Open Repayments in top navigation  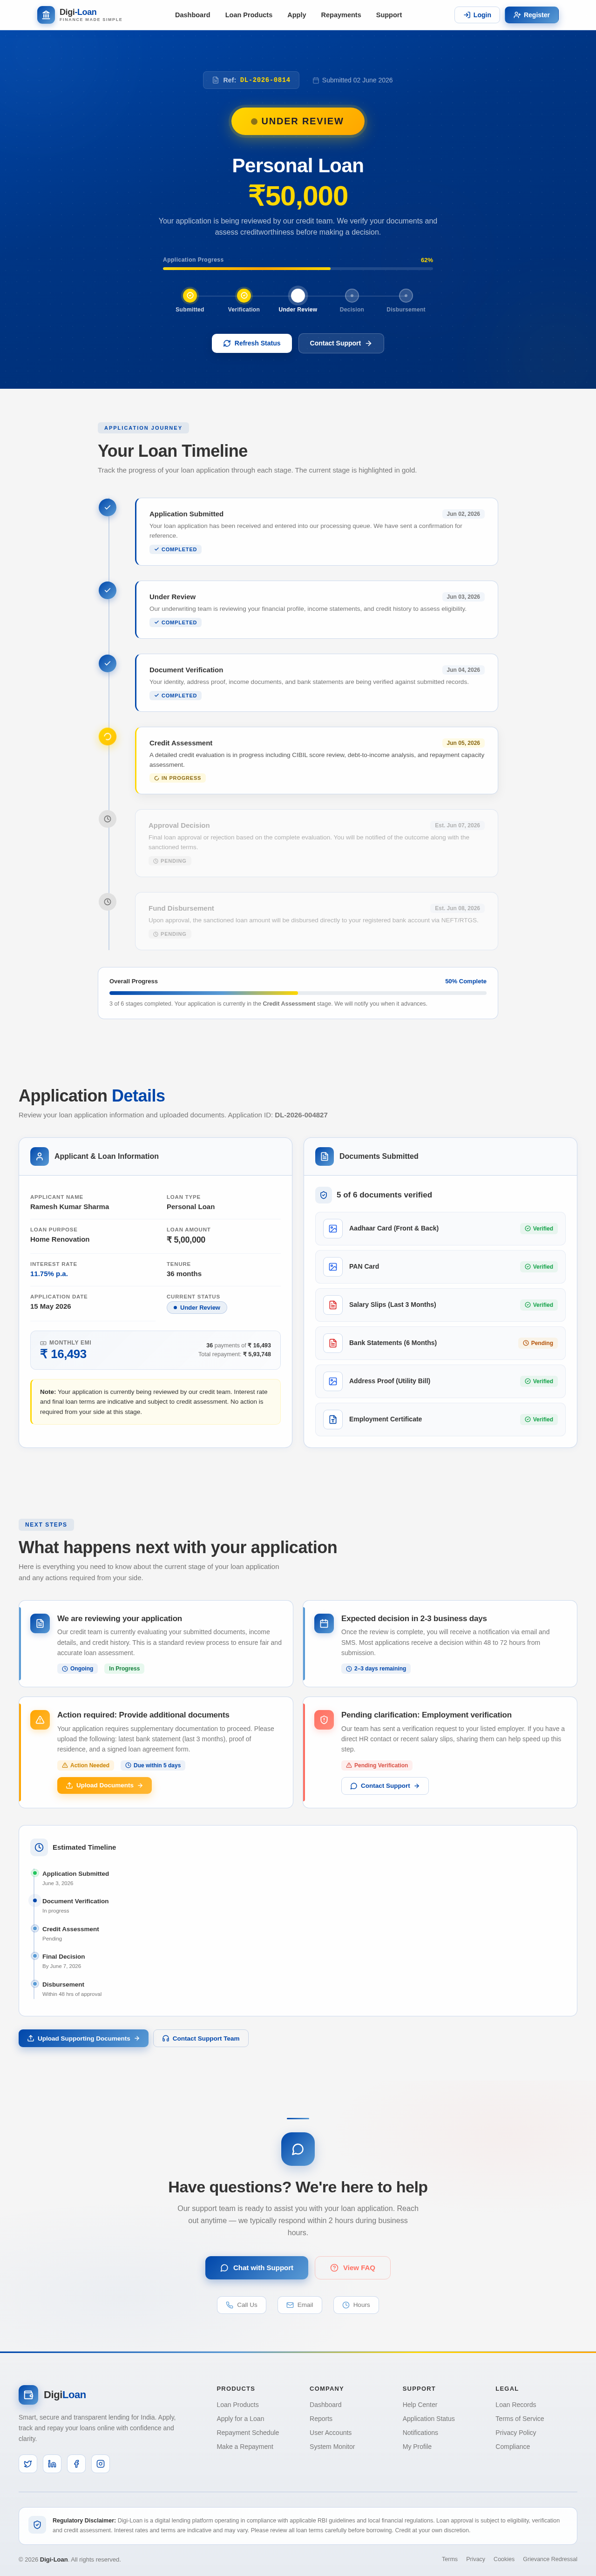click(x=341, y=15)
